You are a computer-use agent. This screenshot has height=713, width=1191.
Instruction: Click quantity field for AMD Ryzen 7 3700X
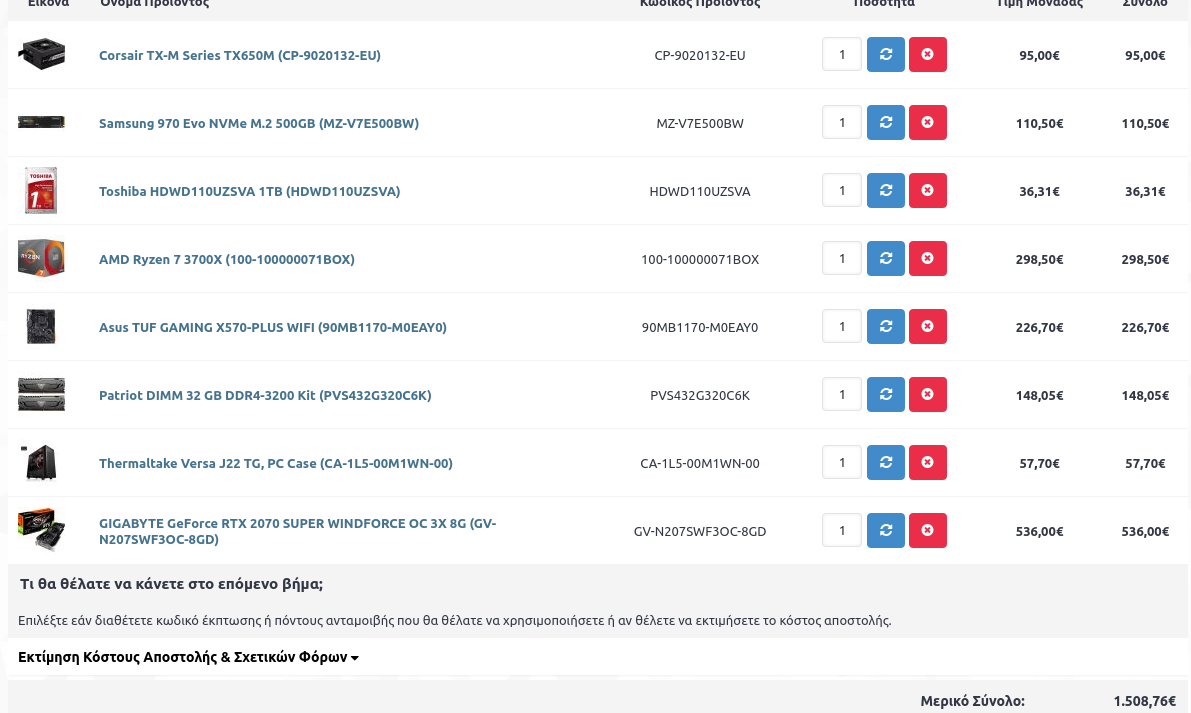coord(842,258)
